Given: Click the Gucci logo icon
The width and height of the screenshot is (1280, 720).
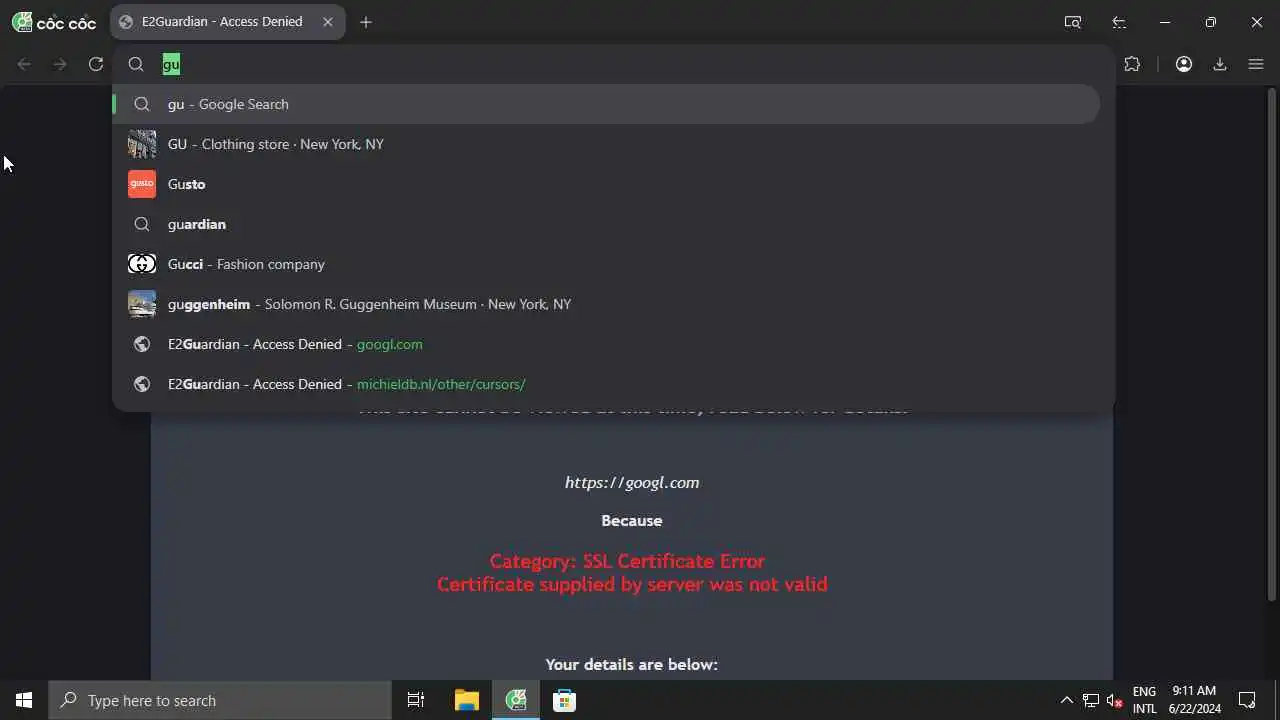Looking at the screenshot, I should pyautogui.click(x=142, y=264).
